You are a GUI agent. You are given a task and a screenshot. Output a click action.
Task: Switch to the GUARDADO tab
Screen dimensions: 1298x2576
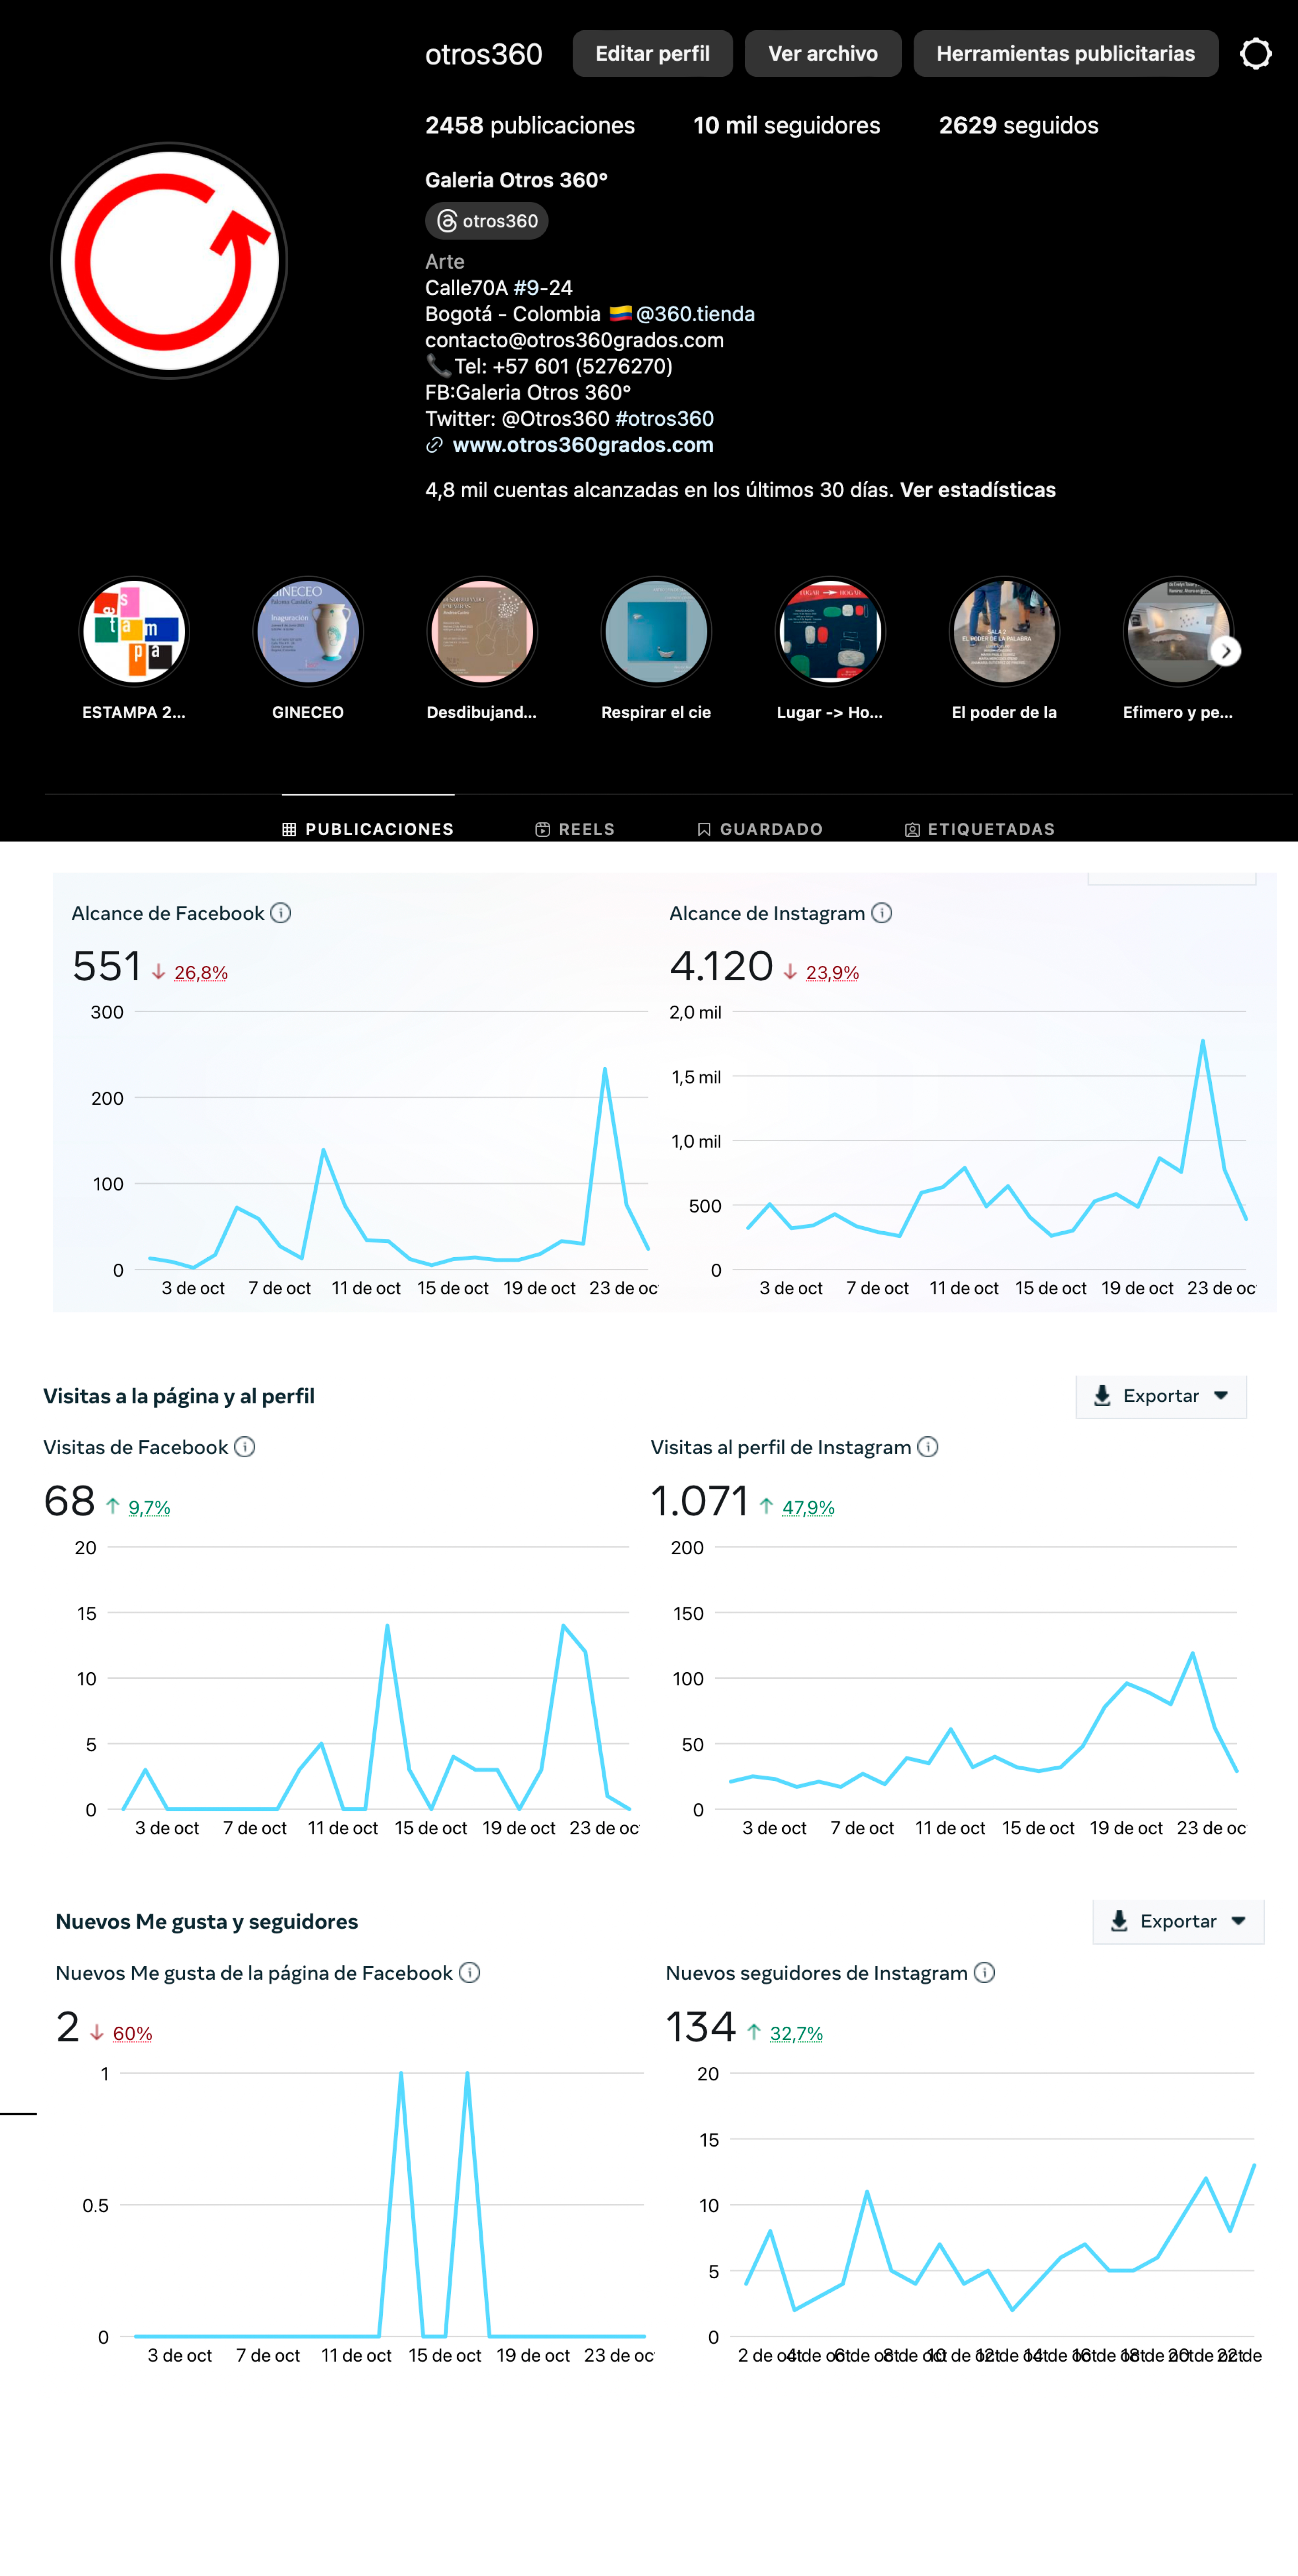coord(760,829)
